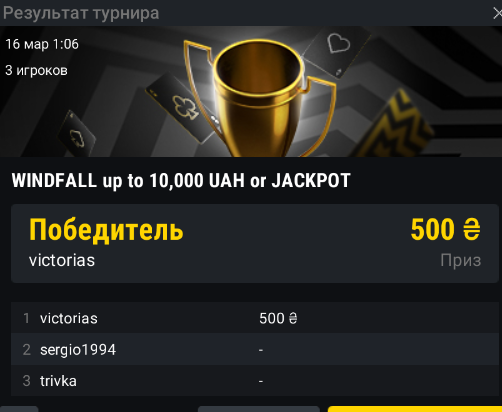This screenshot has width=502, height=412.
Task: Click the heart playing card icon
Action: click(338, 52)
